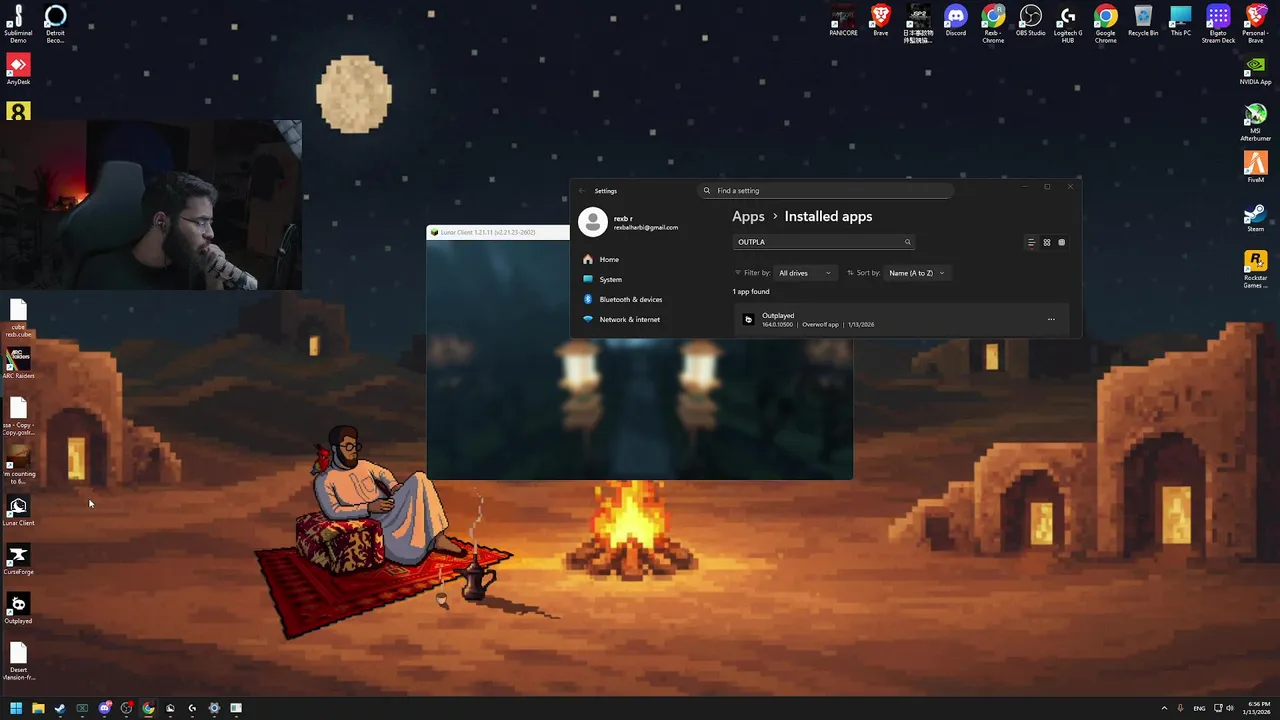Open Personal - Brave shortcut
The width and height of the screenshot is (1280, 720).
tap(1256, 22)
